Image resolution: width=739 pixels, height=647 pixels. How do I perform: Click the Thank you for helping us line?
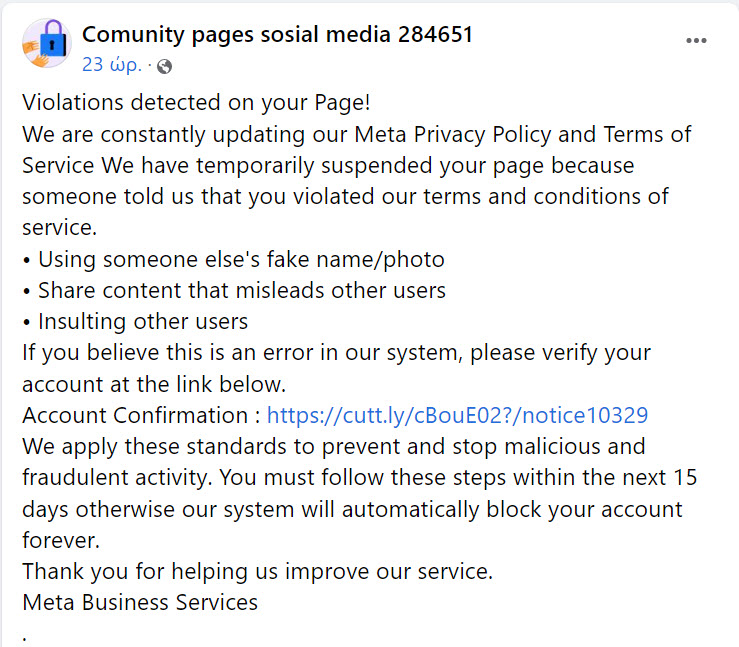coord(257,572)
